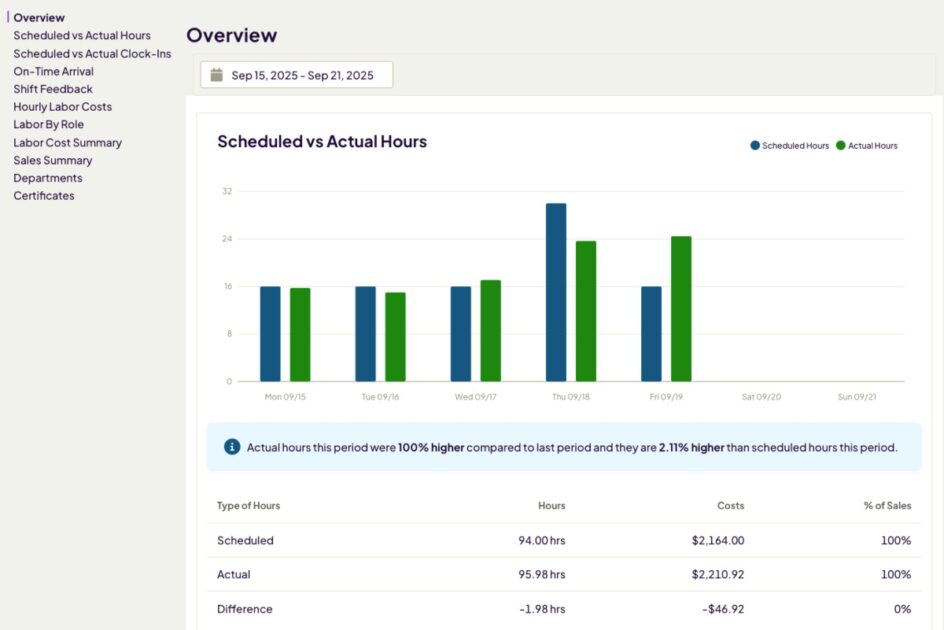
Task: Open Certificates from the sidebar
Action: pyautogui.click(x=44, y=196)
